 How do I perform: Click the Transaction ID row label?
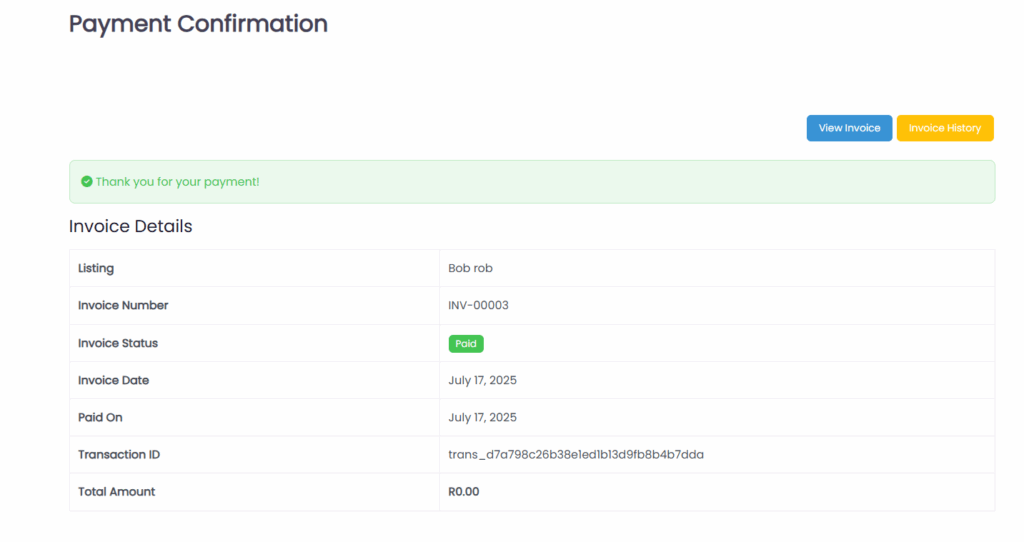coord(119,454)
